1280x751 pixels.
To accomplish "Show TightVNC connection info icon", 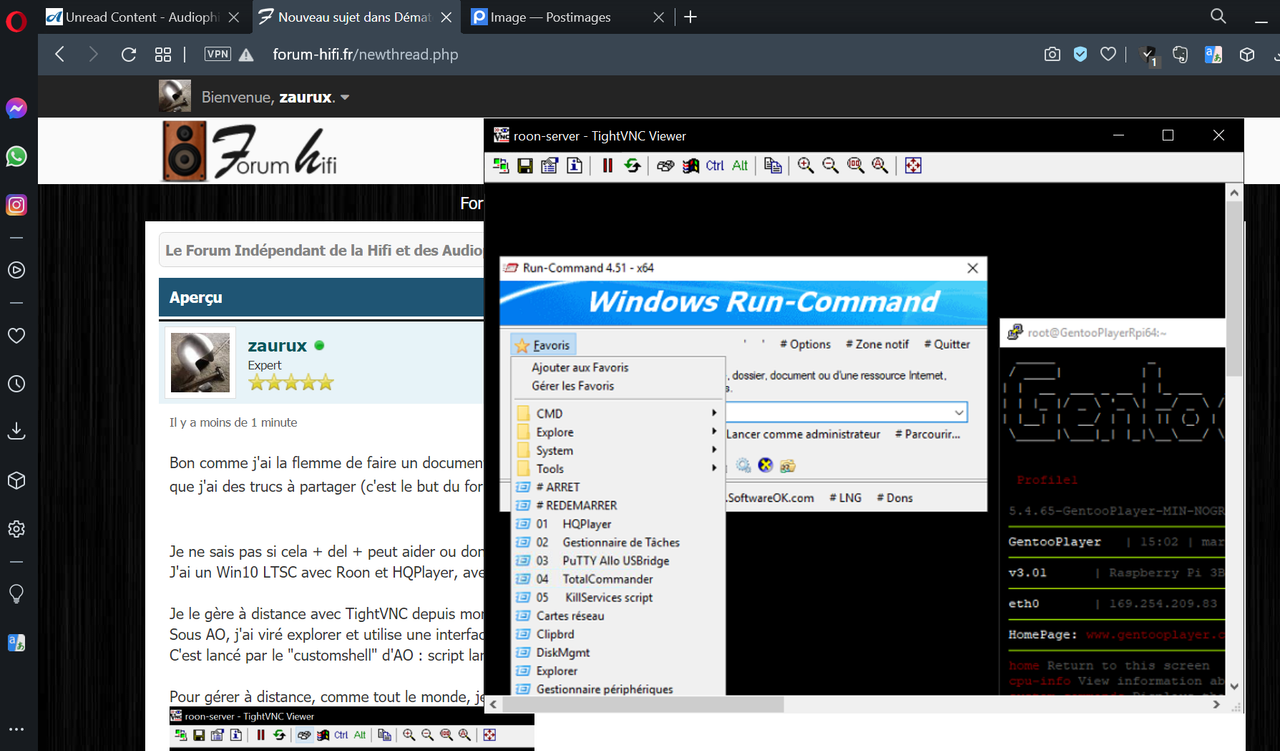I will pos(574,166).
